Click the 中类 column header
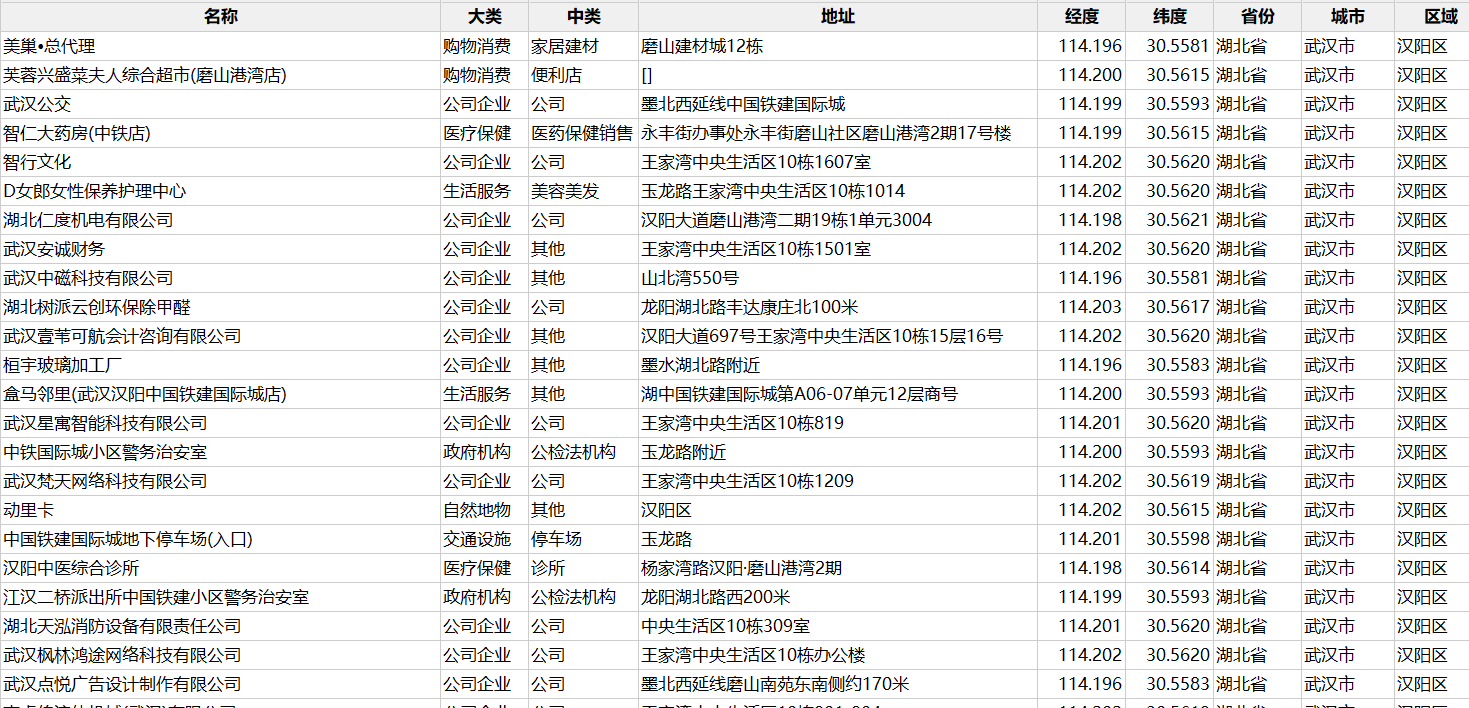Viewport: 1469px width, 708px height. [x=583, y=17]
